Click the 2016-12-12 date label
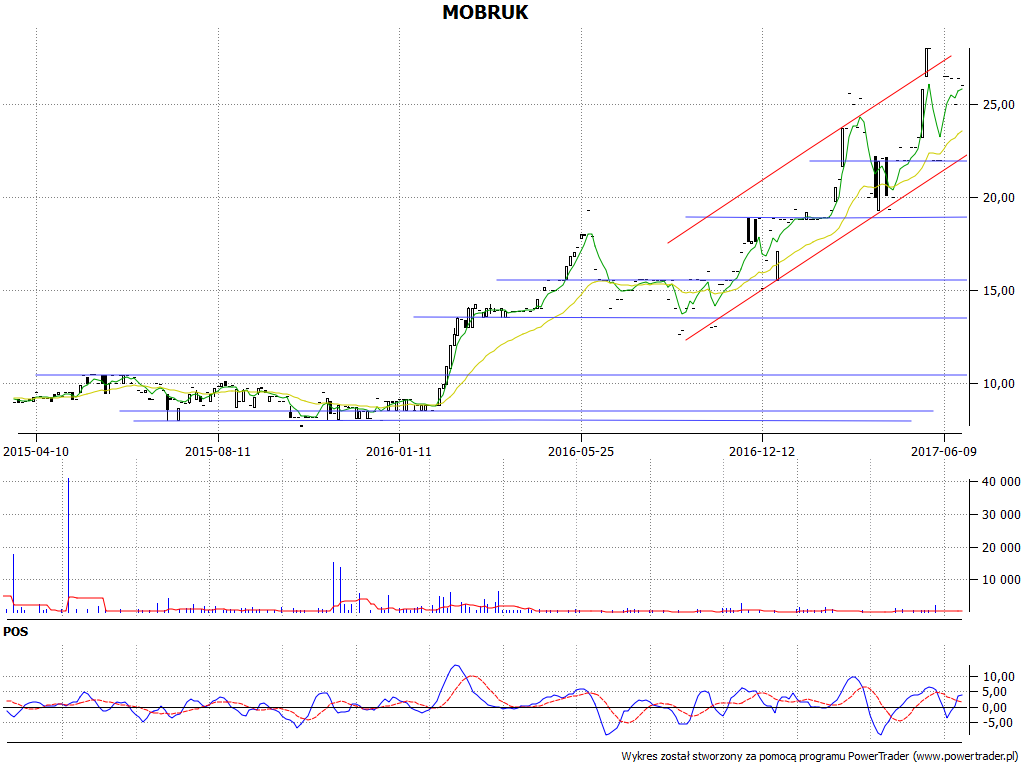1024x768 pixels. click(762, 451)
